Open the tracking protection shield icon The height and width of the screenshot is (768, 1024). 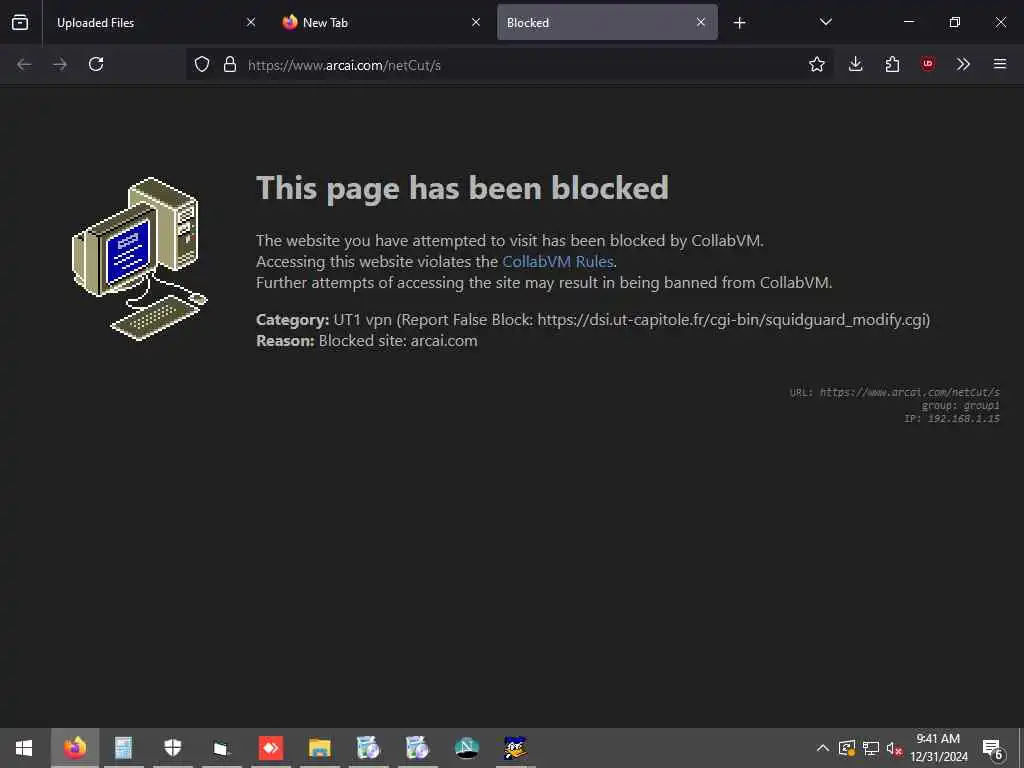click(x=202, y=64)
